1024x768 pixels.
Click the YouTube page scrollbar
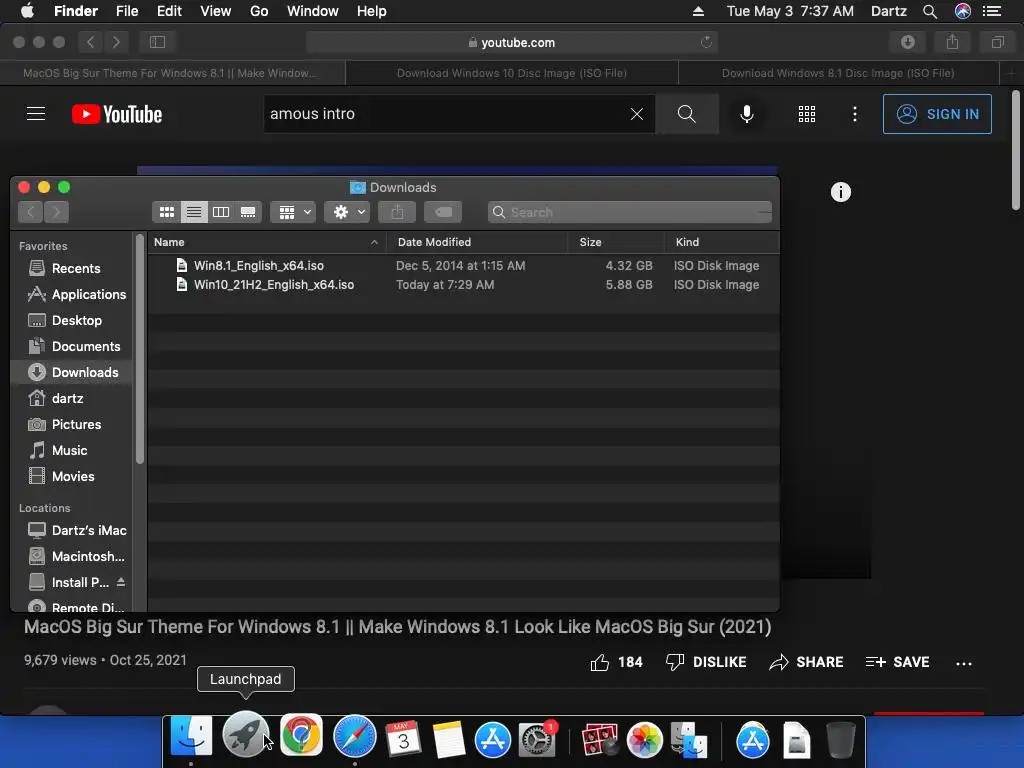click(1016, 150)
